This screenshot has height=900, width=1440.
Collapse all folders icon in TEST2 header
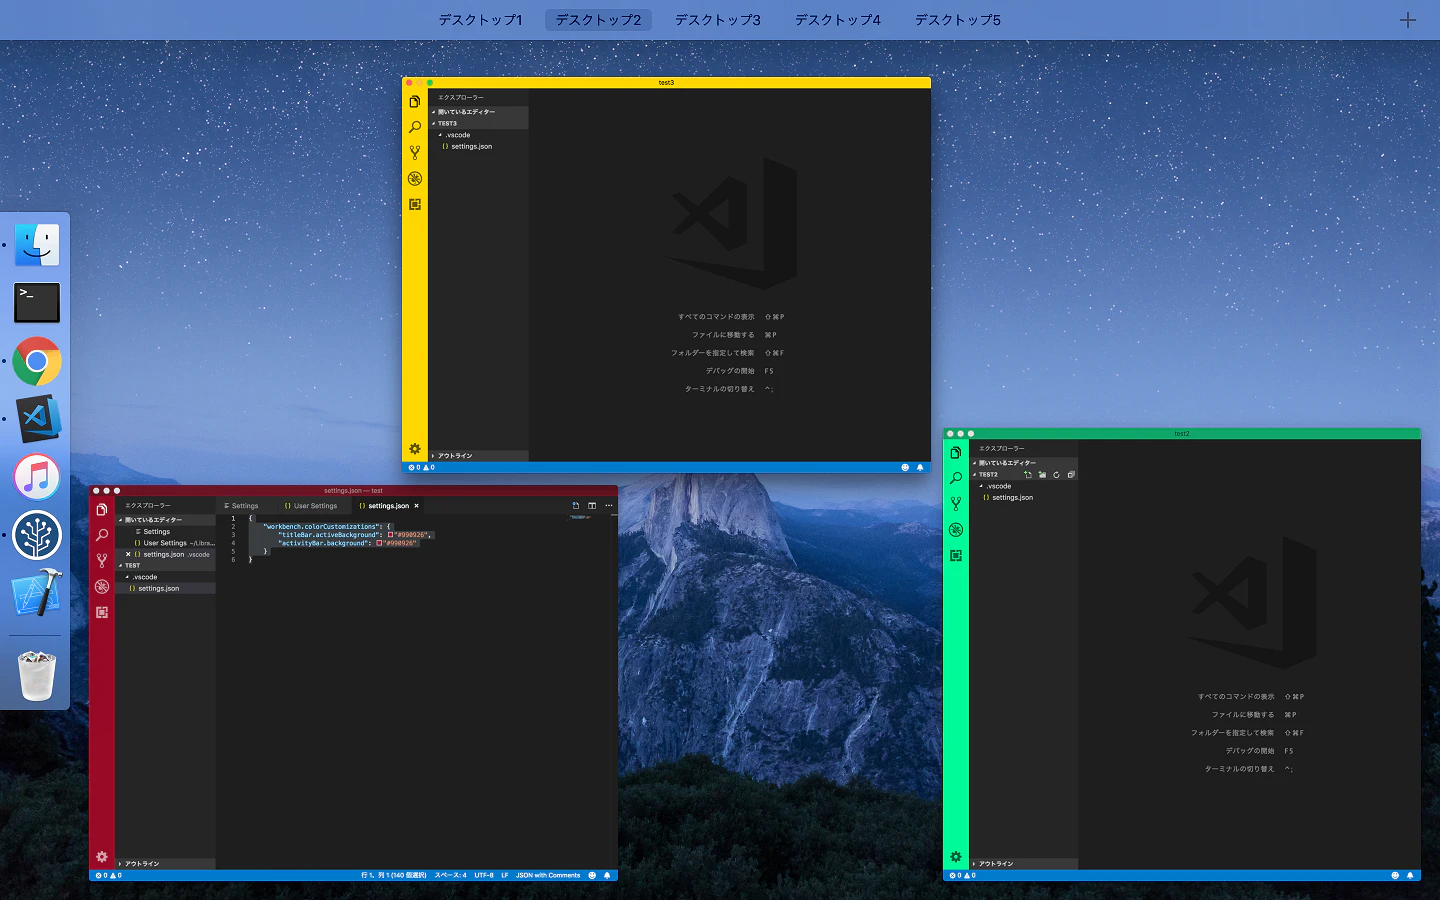click(x=1071, y=475)
